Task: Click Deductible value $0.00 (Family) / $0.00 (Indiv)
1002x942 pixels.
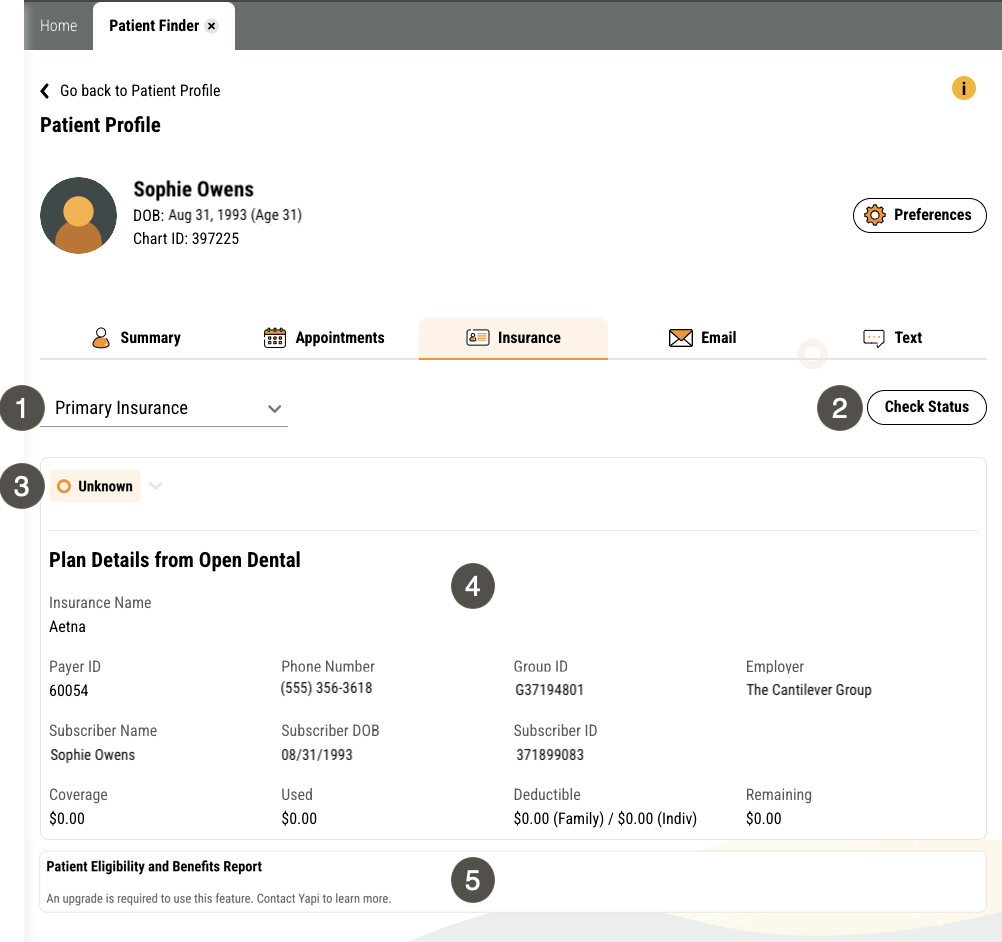Action: 605,819
